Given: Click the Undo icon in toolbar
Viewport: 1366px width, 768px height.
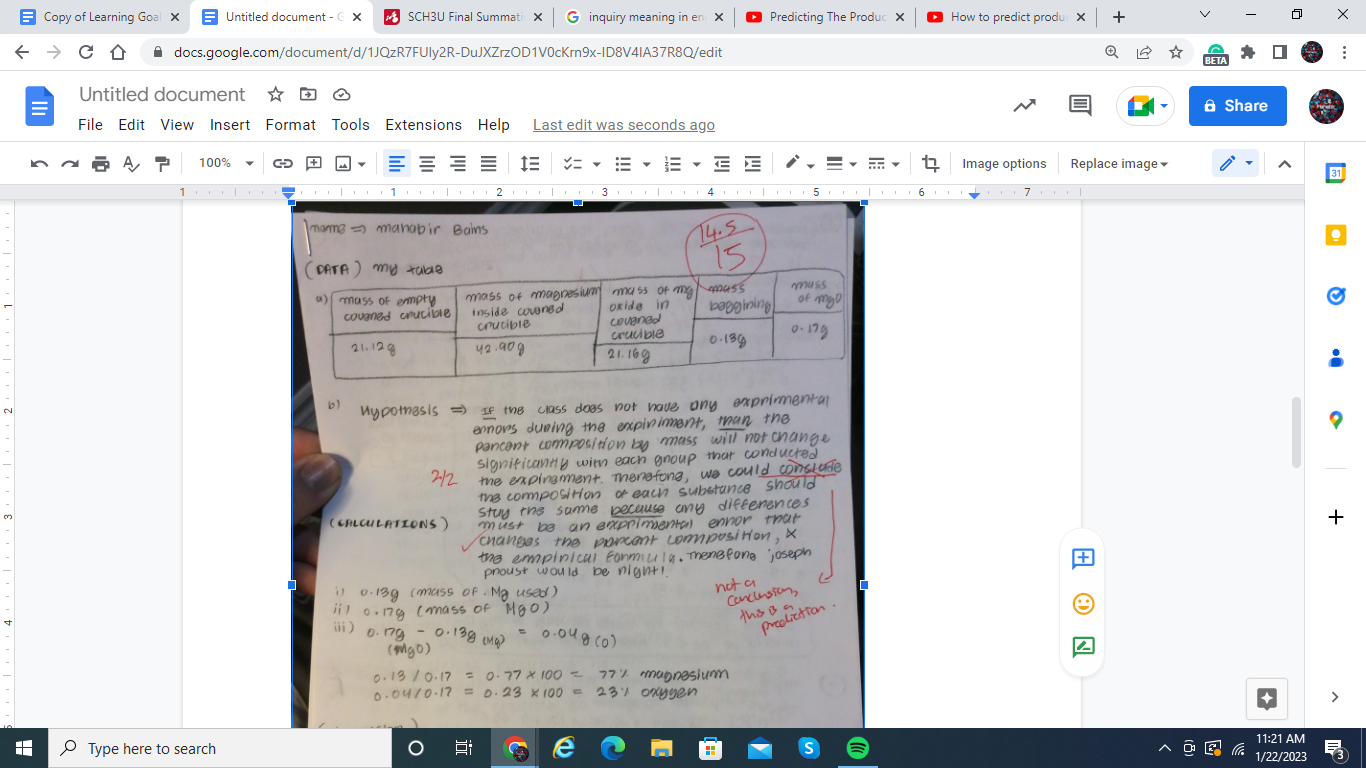Looking at the screenshot, I should tap(39, 164).
